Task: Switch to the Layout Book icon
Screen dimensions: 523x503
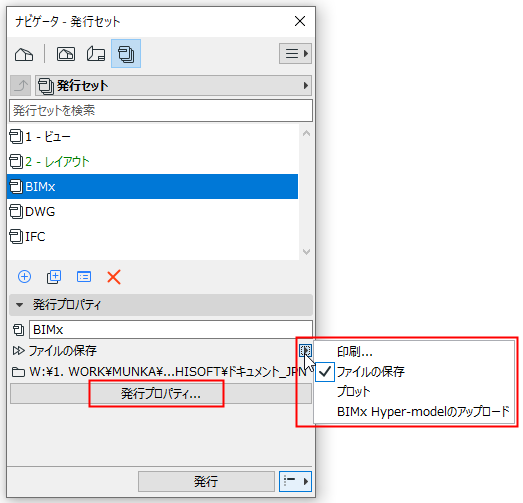Action: pos(96,54)
